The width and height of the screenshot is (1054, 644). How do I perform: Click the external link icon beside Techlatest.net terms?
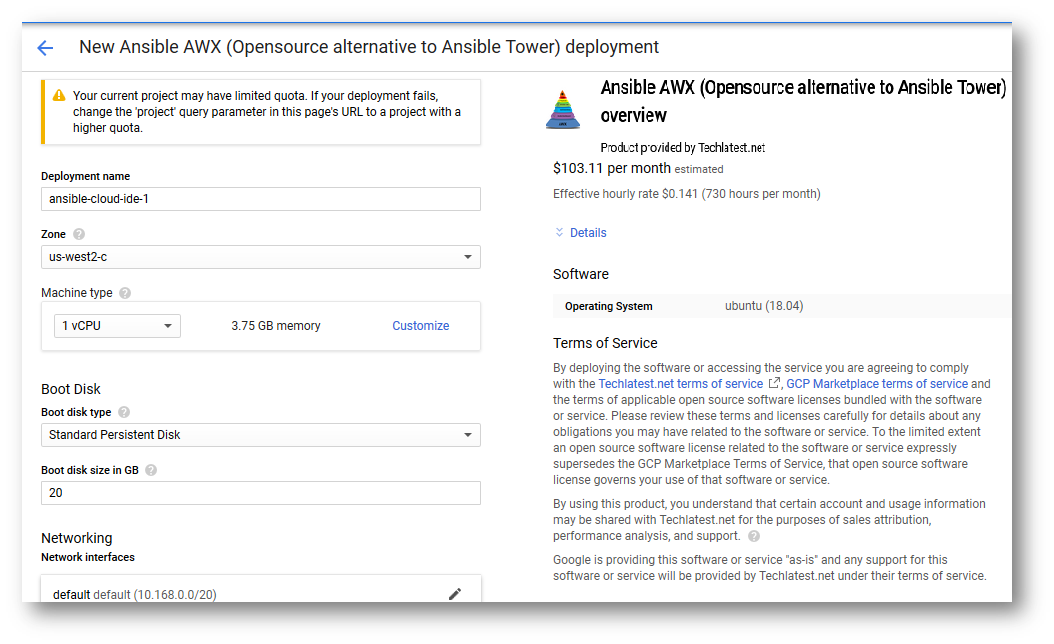pyautogui.click(x=774, y=383)
